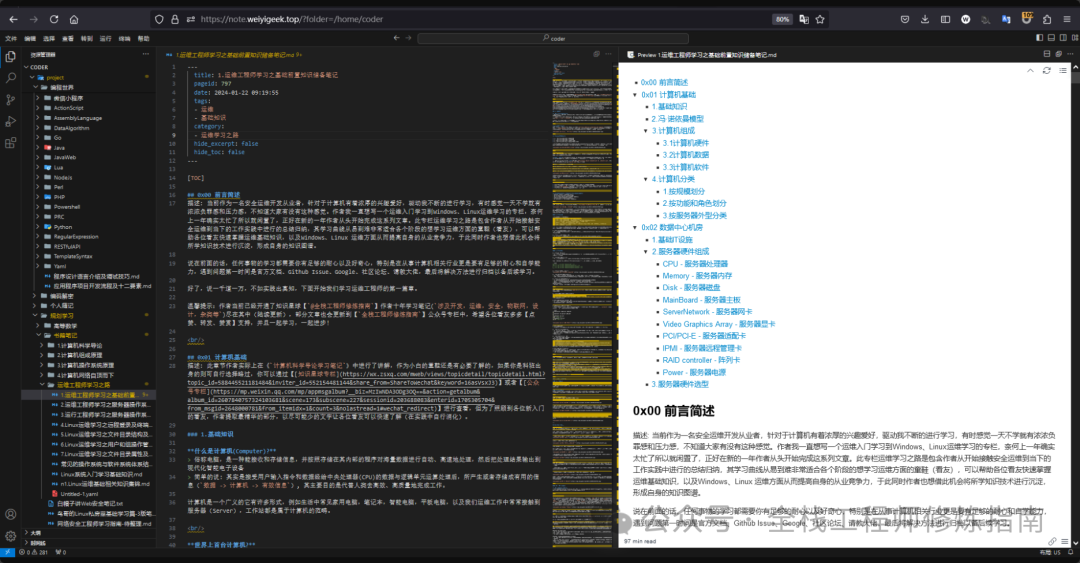
Task: Open more actions for the preview tab
Action: 1070,54
